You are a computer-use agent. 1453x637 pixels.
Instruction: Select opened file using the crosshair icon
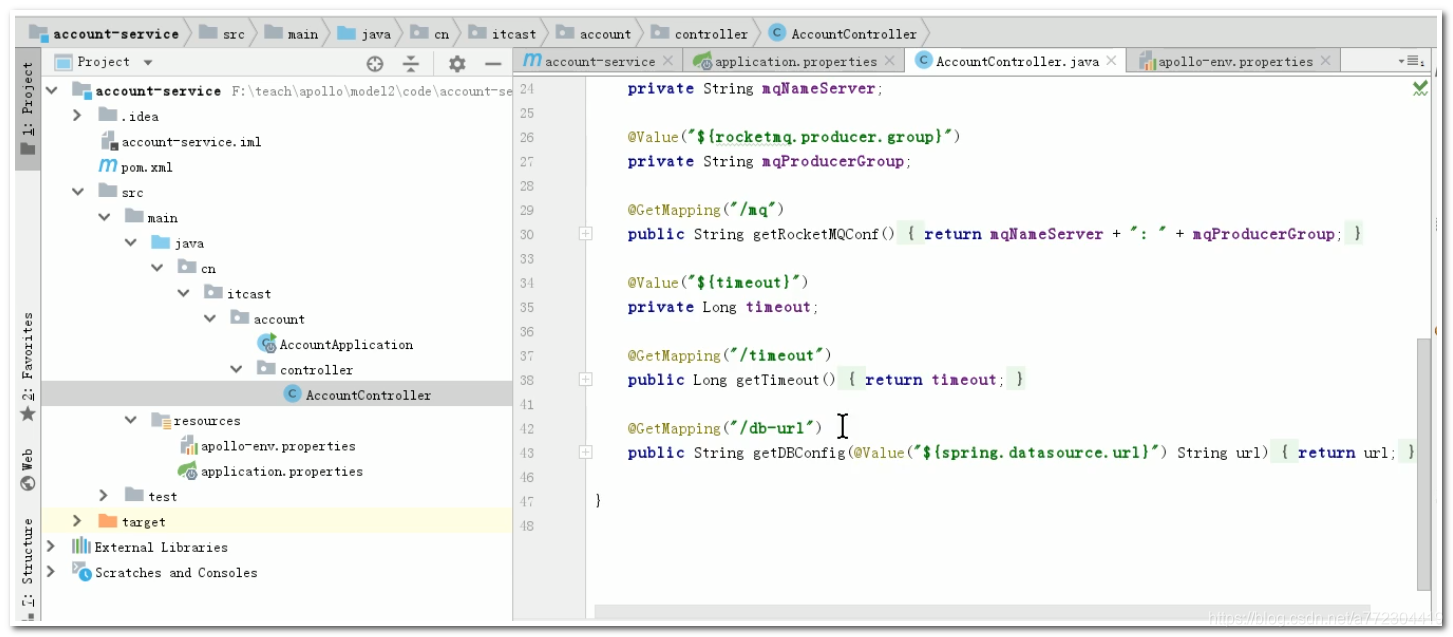(x=373, y=62)
